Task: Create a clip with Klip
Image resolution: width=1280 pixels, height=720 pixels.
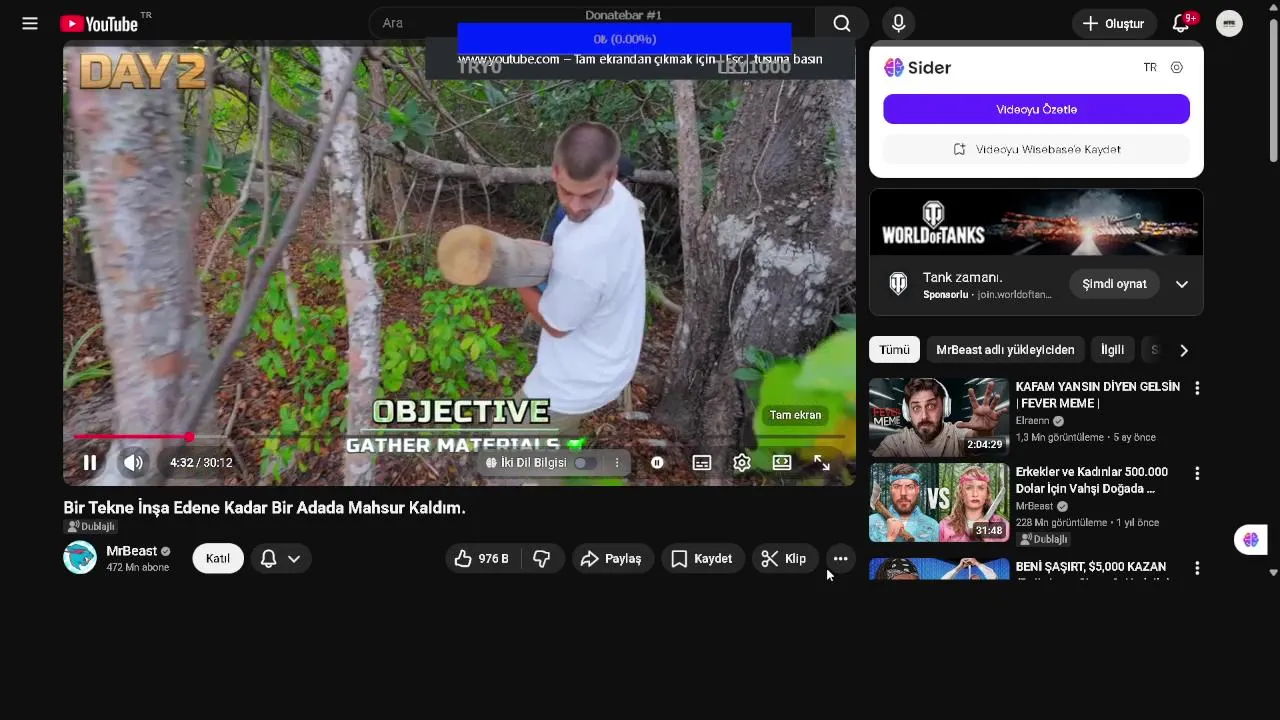Action: pos(785,559)
